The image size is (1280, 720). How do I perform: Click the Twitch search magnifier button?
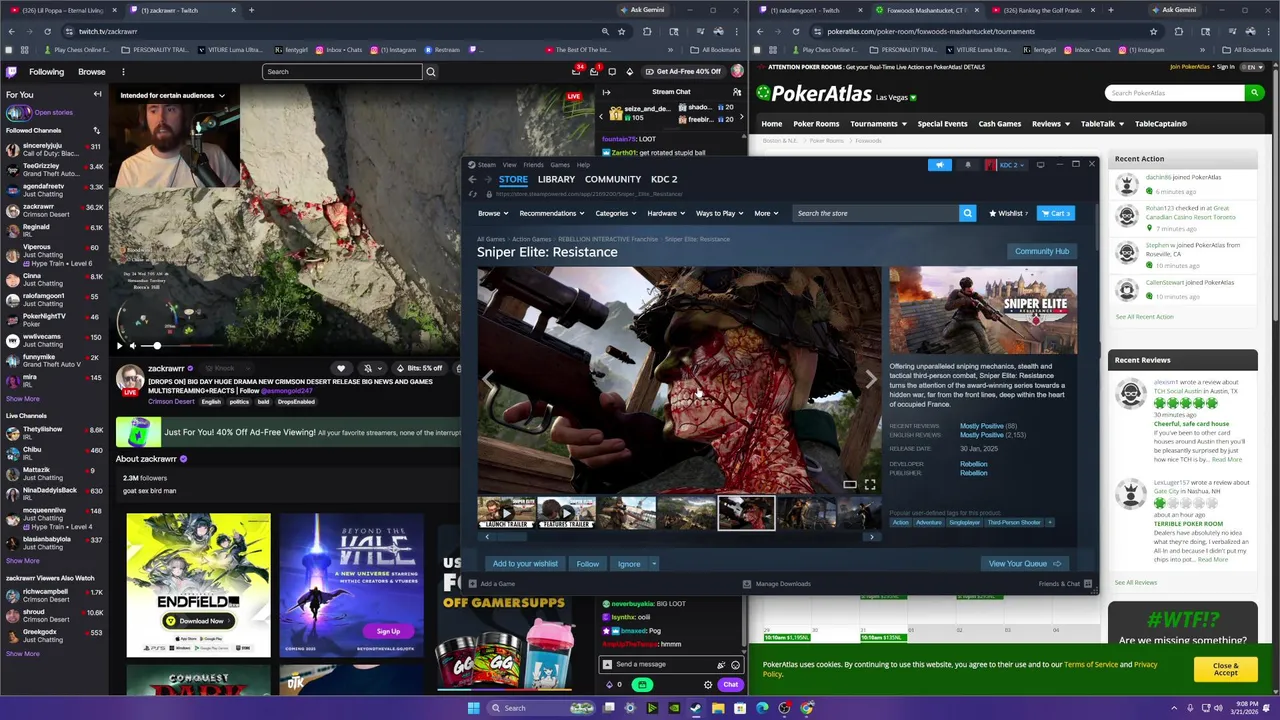tap(431, 72)
